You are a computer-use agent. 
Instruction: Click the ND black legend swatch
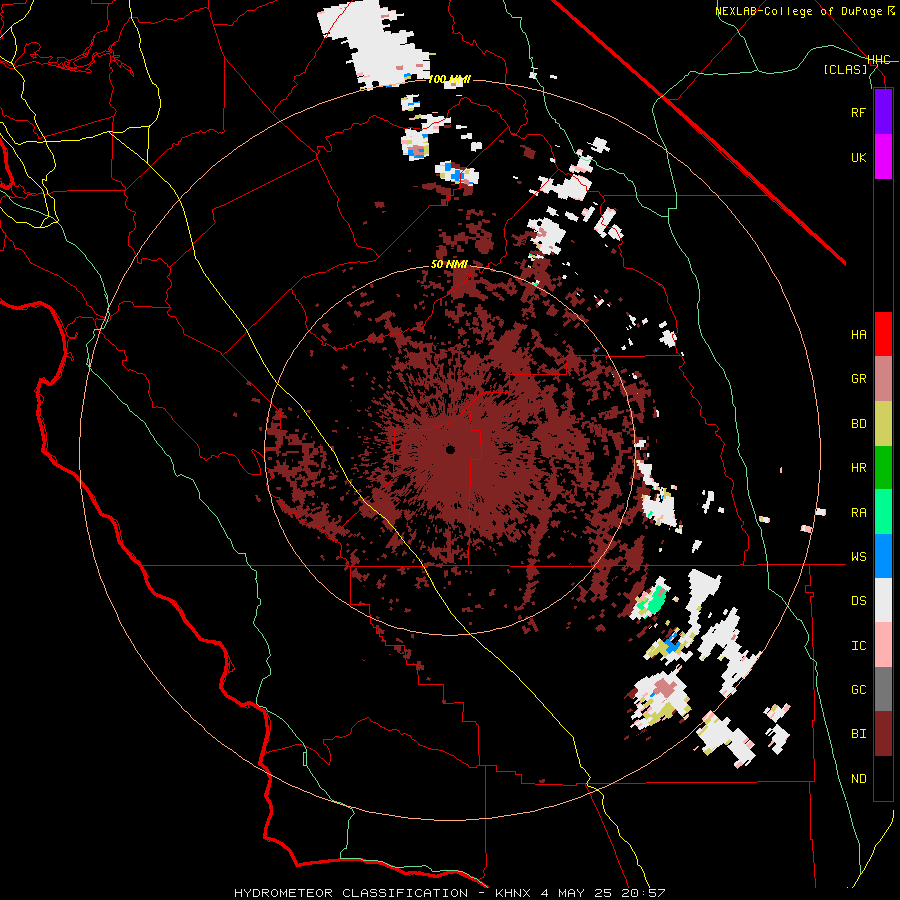(883, 778)
